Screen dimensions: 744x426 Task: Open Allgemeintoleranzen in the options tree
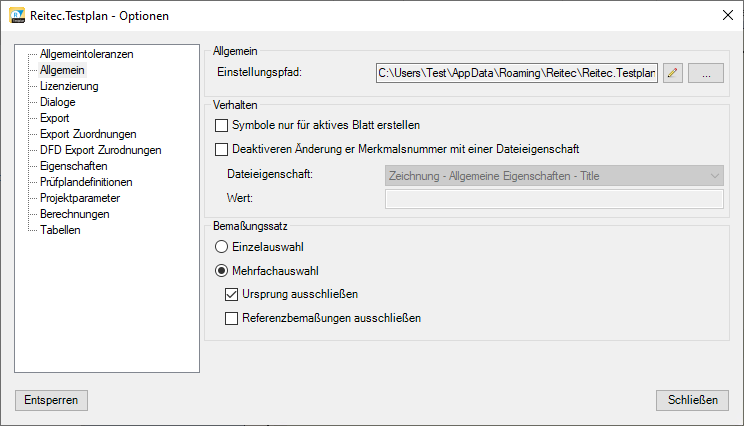[x=86, y=54]
